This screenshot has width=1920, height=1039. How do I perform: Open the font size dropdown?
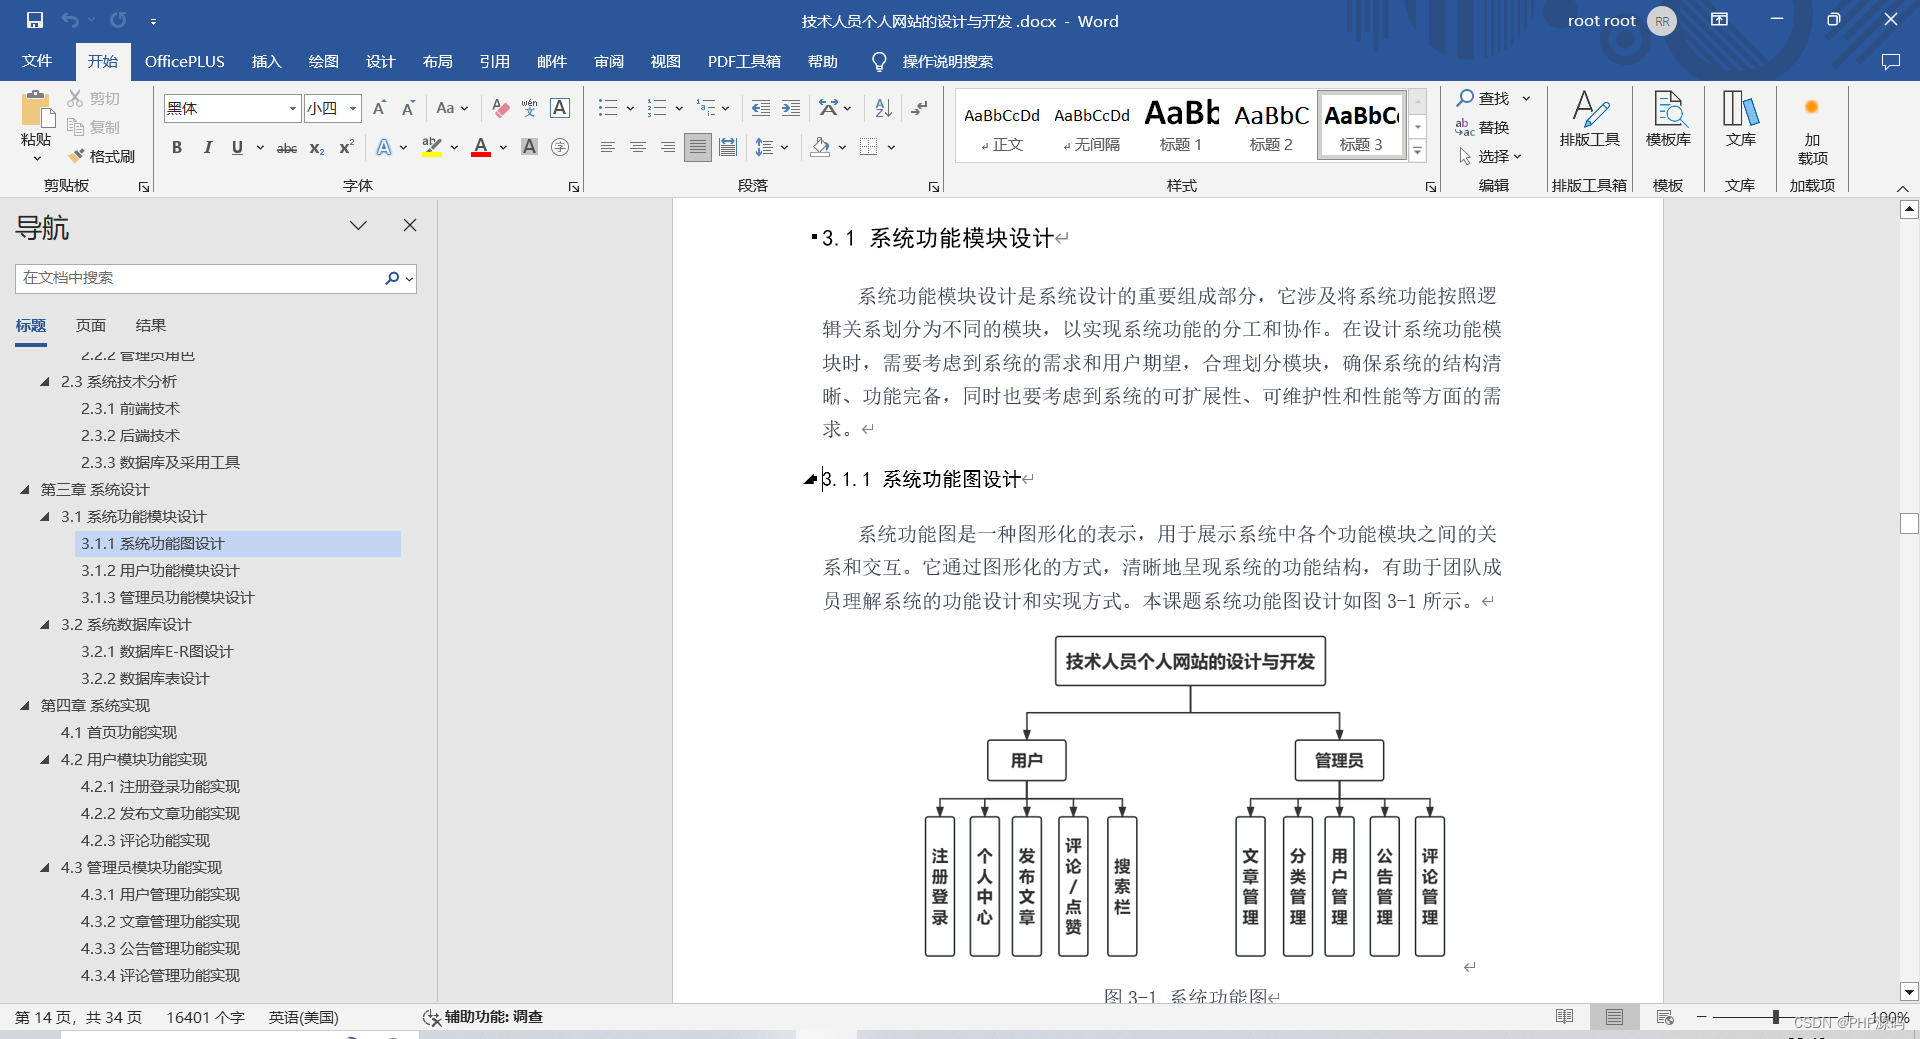click(x=353, y=108)
